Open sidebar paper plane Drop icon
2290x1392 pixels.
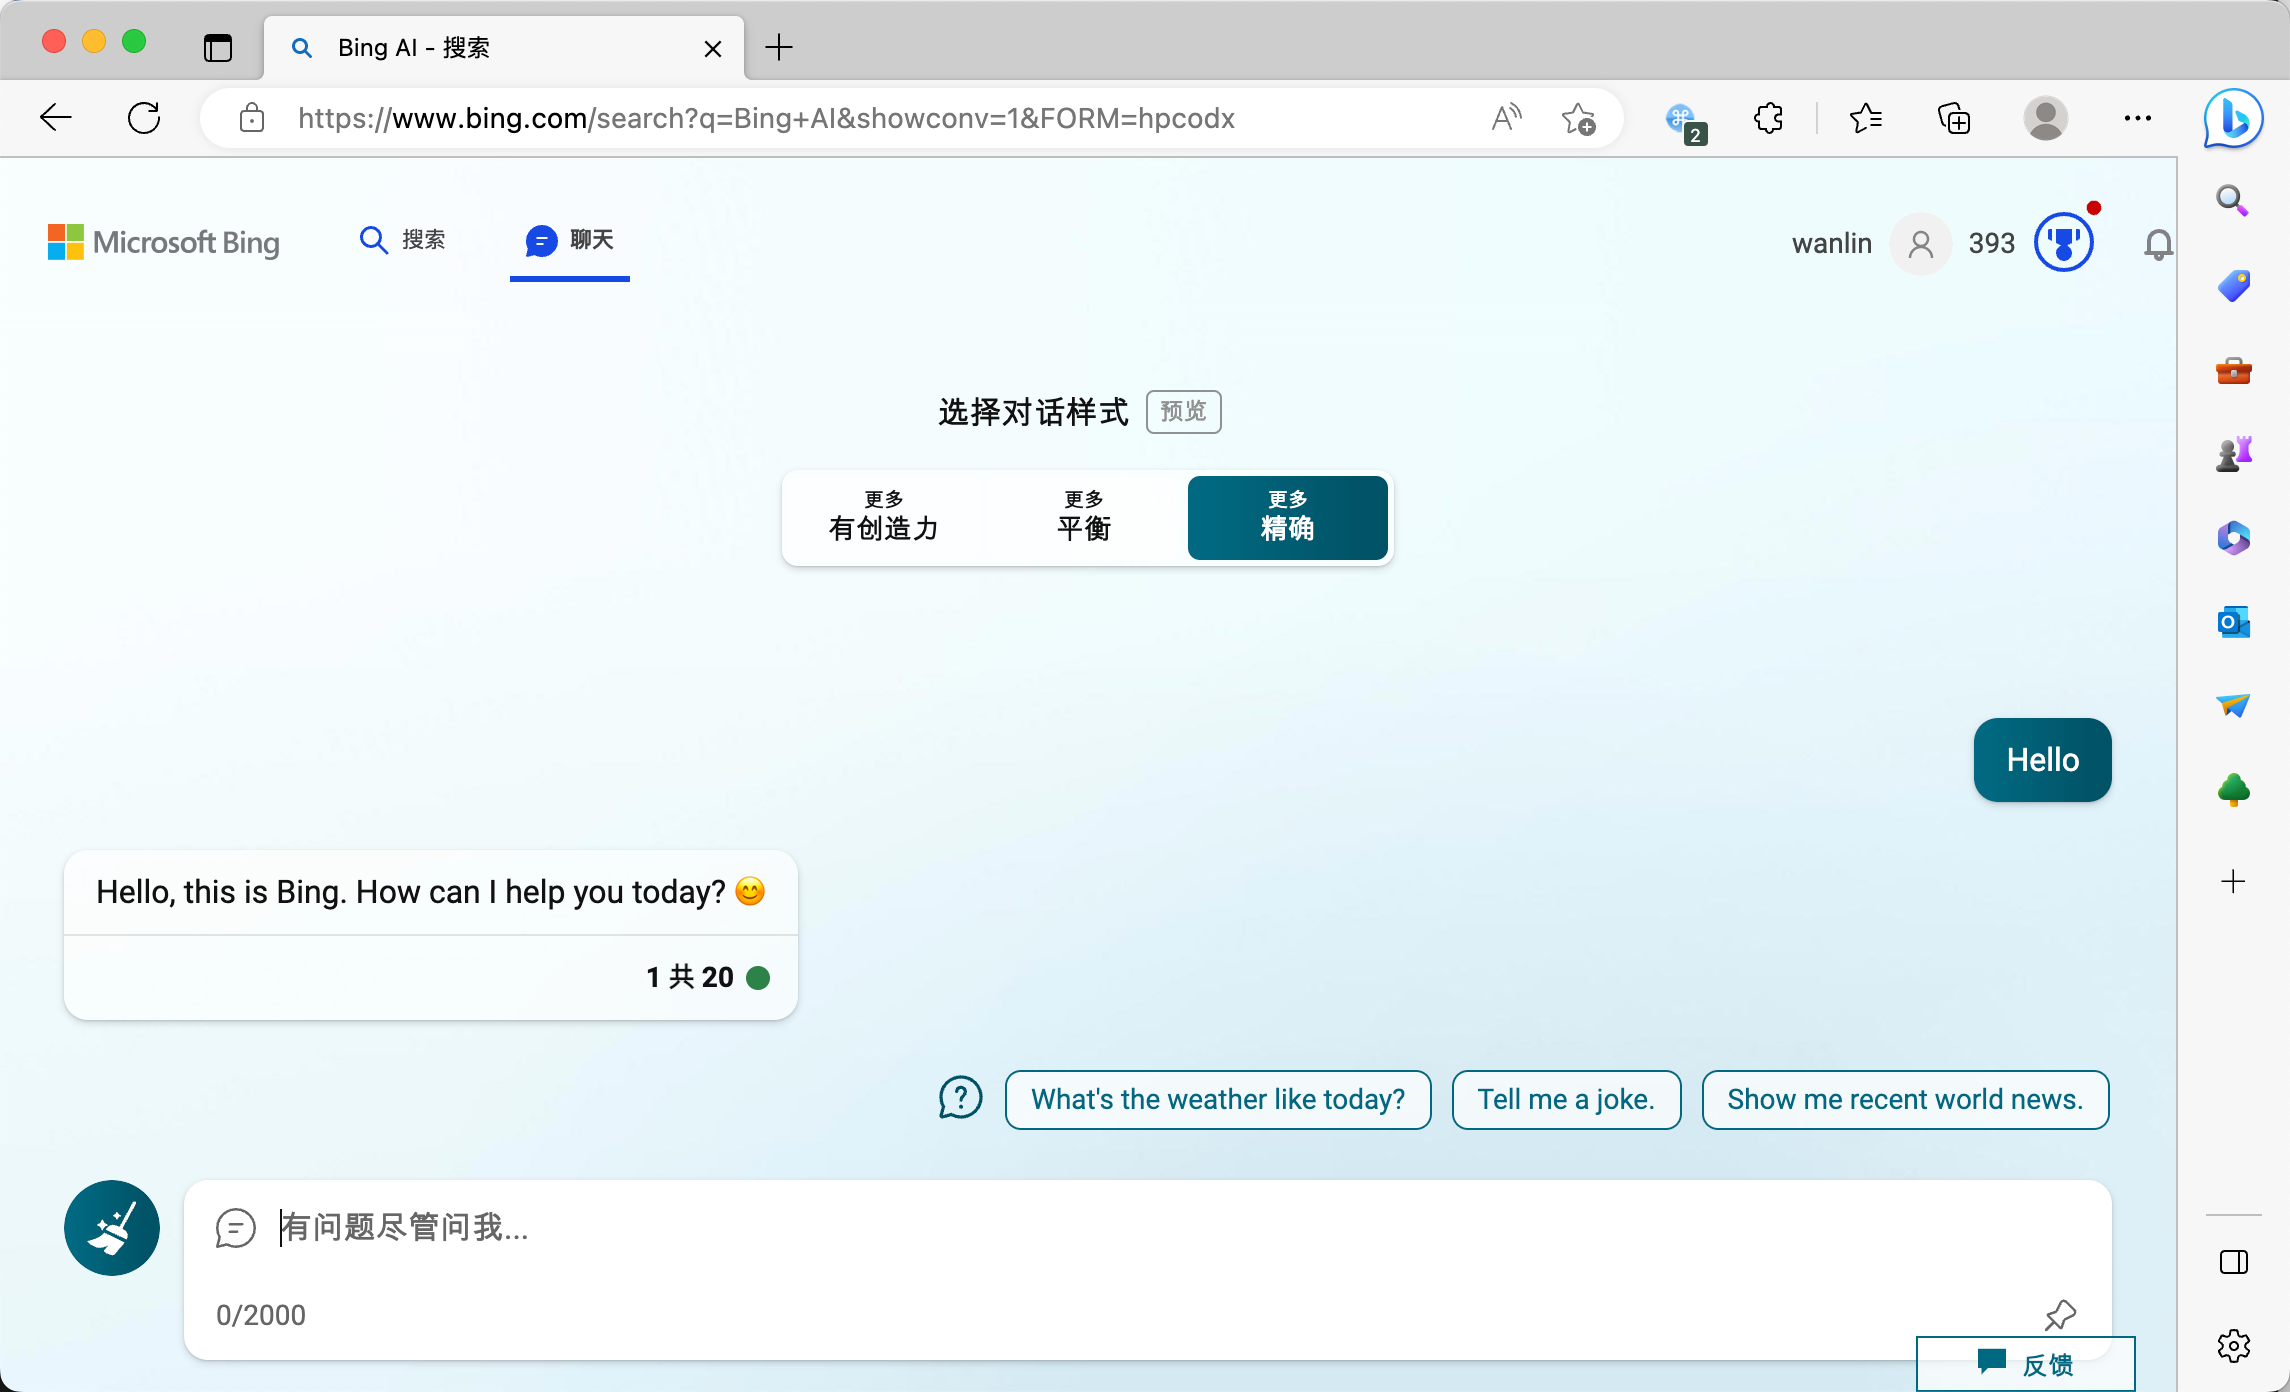click(x=2233, y=706)
